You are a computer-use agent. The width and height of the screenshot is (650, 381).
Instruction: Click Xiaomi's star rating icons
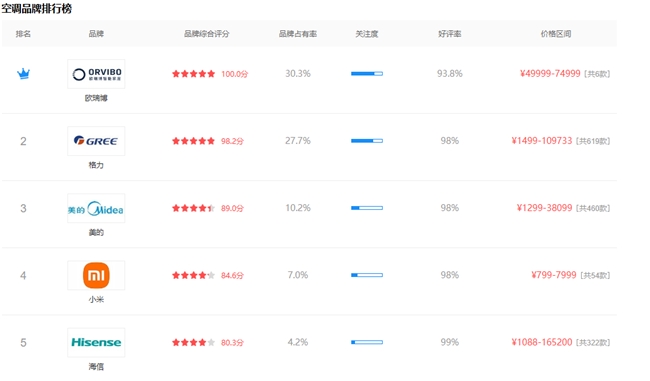[x=194, y=275]
